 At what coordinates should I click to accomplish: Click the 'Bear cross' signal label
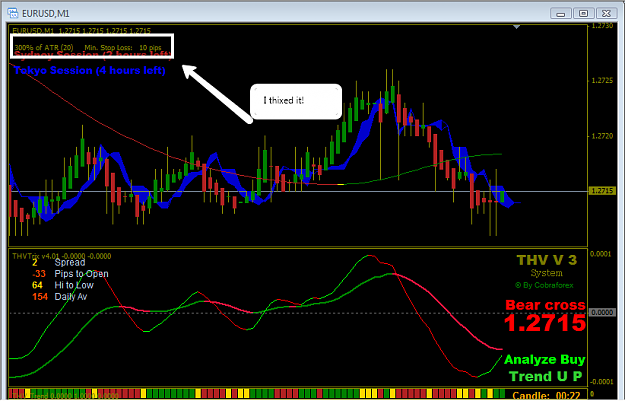pos(545,305)
